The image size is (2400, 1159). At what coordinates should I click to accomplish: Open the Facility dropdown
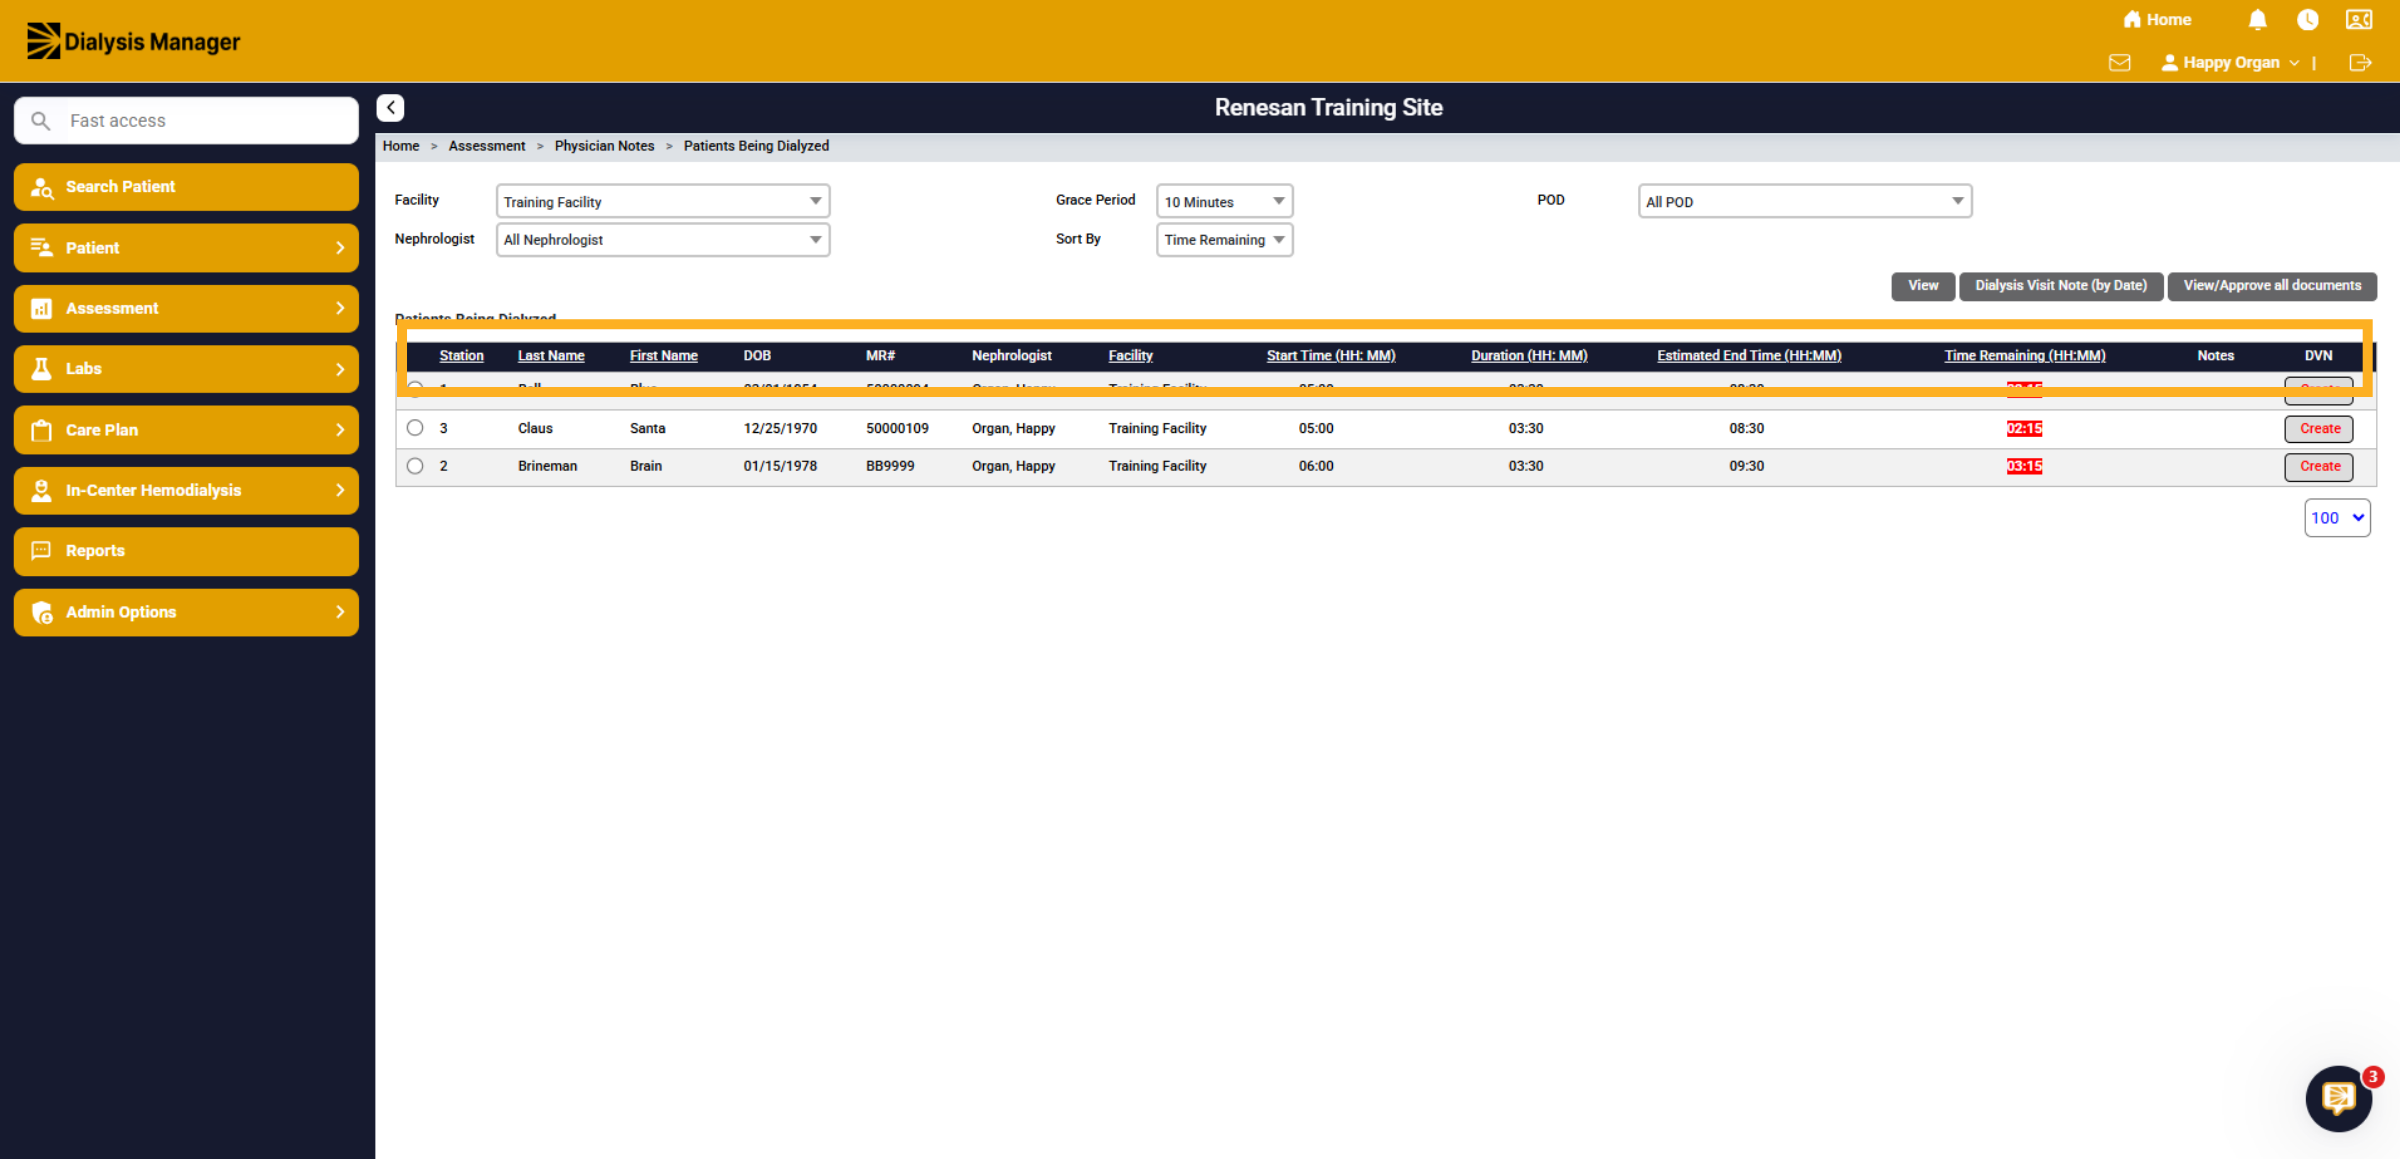click(x=663, y=201)
